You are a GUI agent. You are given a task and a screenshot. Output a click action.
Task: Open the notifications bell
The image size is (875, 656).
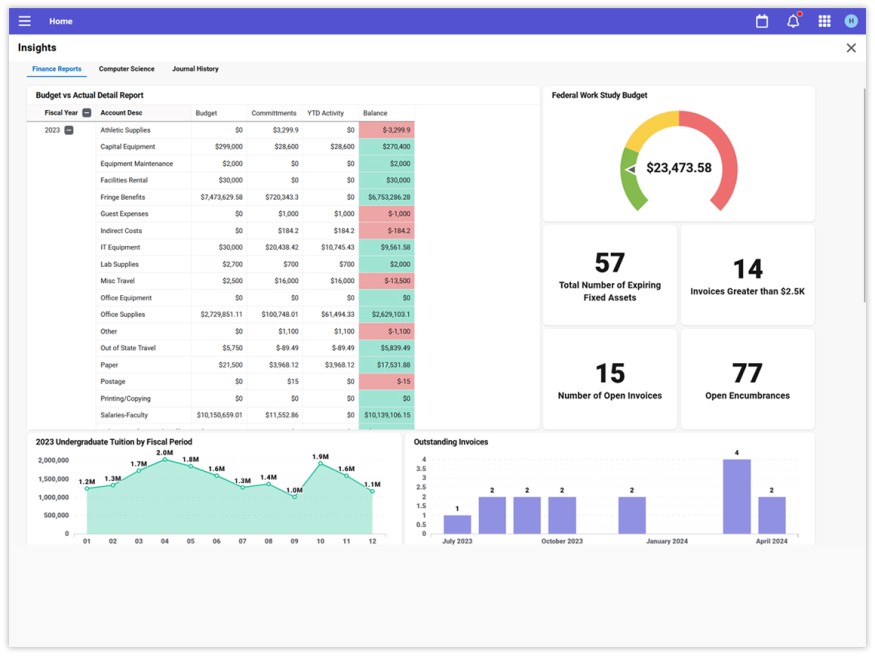793,21
